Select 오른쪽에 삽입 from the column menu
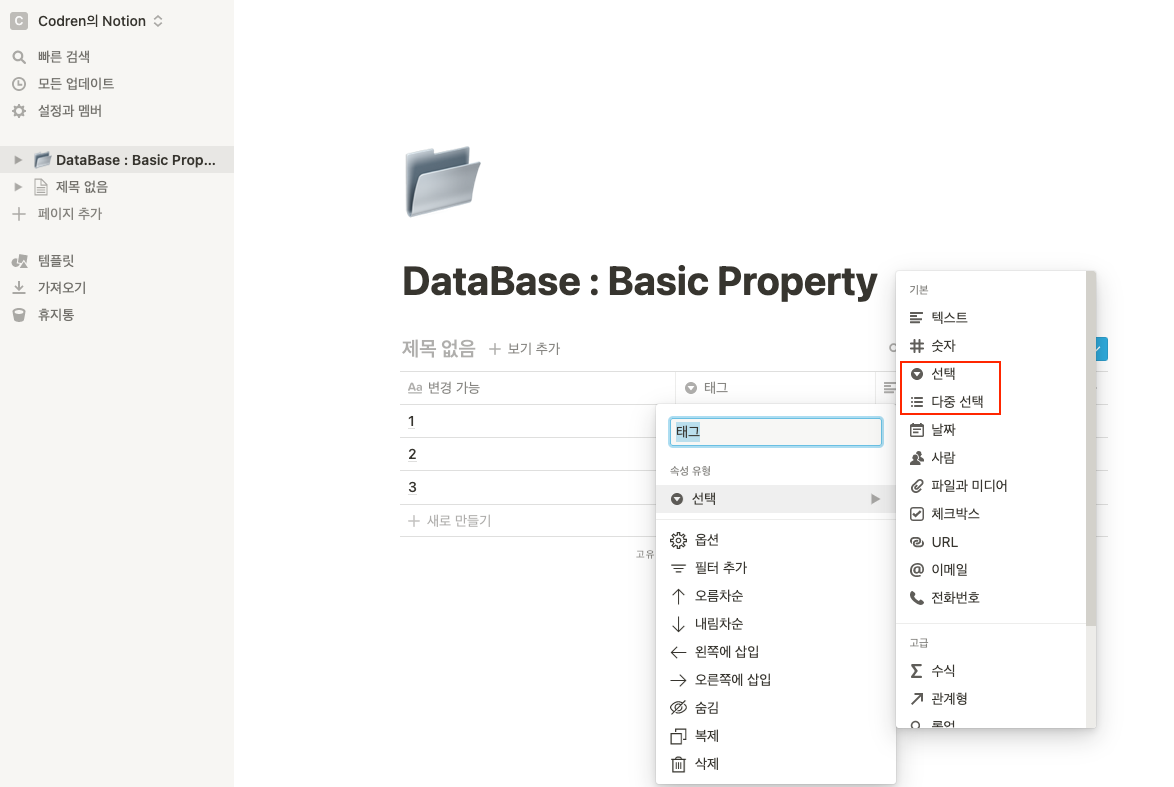This screenshot has height=787, width=1174. 776,680
